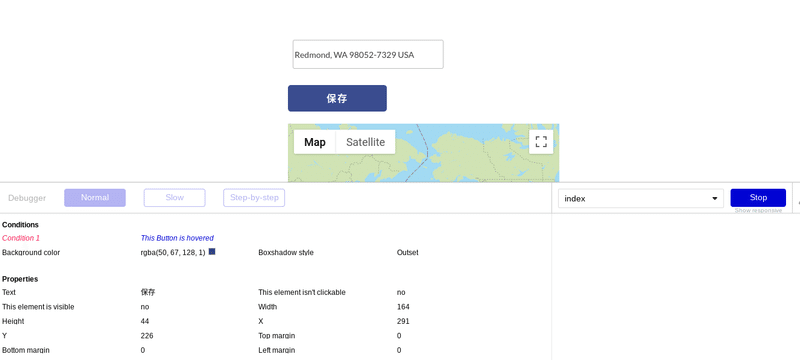Screen dimensions: 800x360
Task: Click the Conditions section heading
Action: tap(20, 225)
